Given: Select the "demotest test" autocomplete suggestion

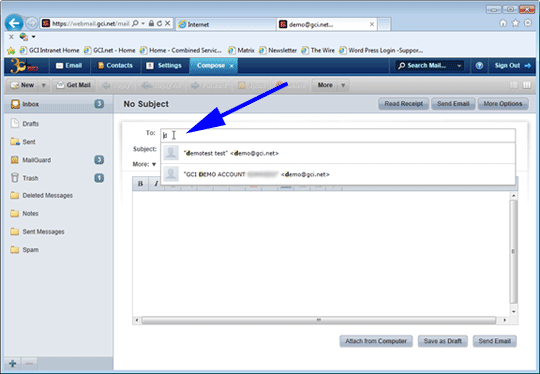Looking at the screenshot, I should (x=338, y=153).
